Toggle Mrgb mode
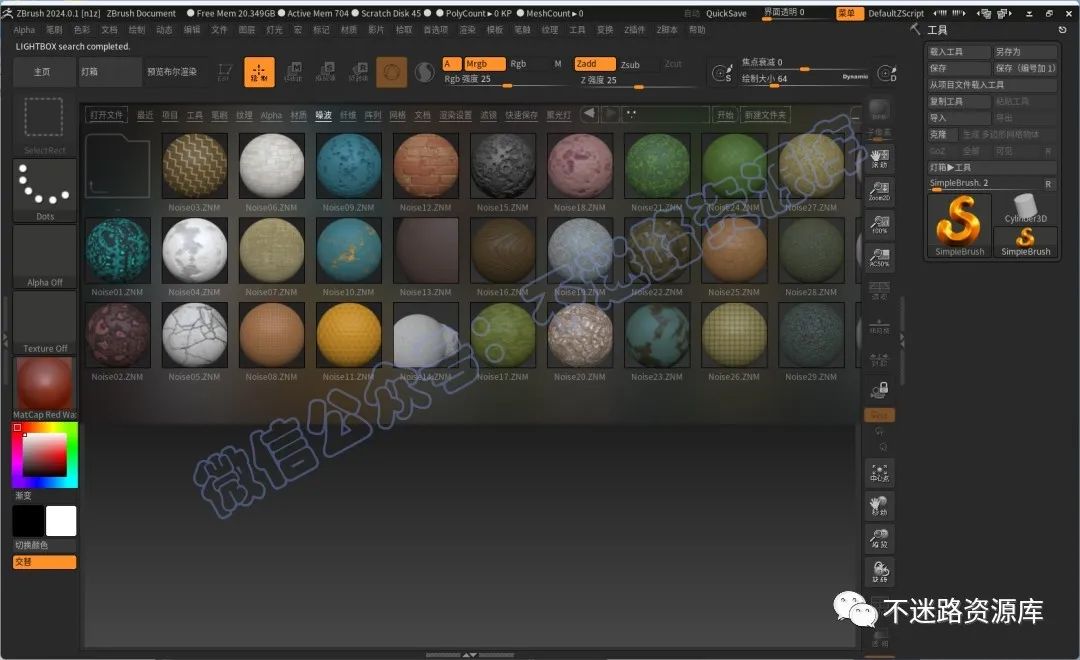 (484, 64)
